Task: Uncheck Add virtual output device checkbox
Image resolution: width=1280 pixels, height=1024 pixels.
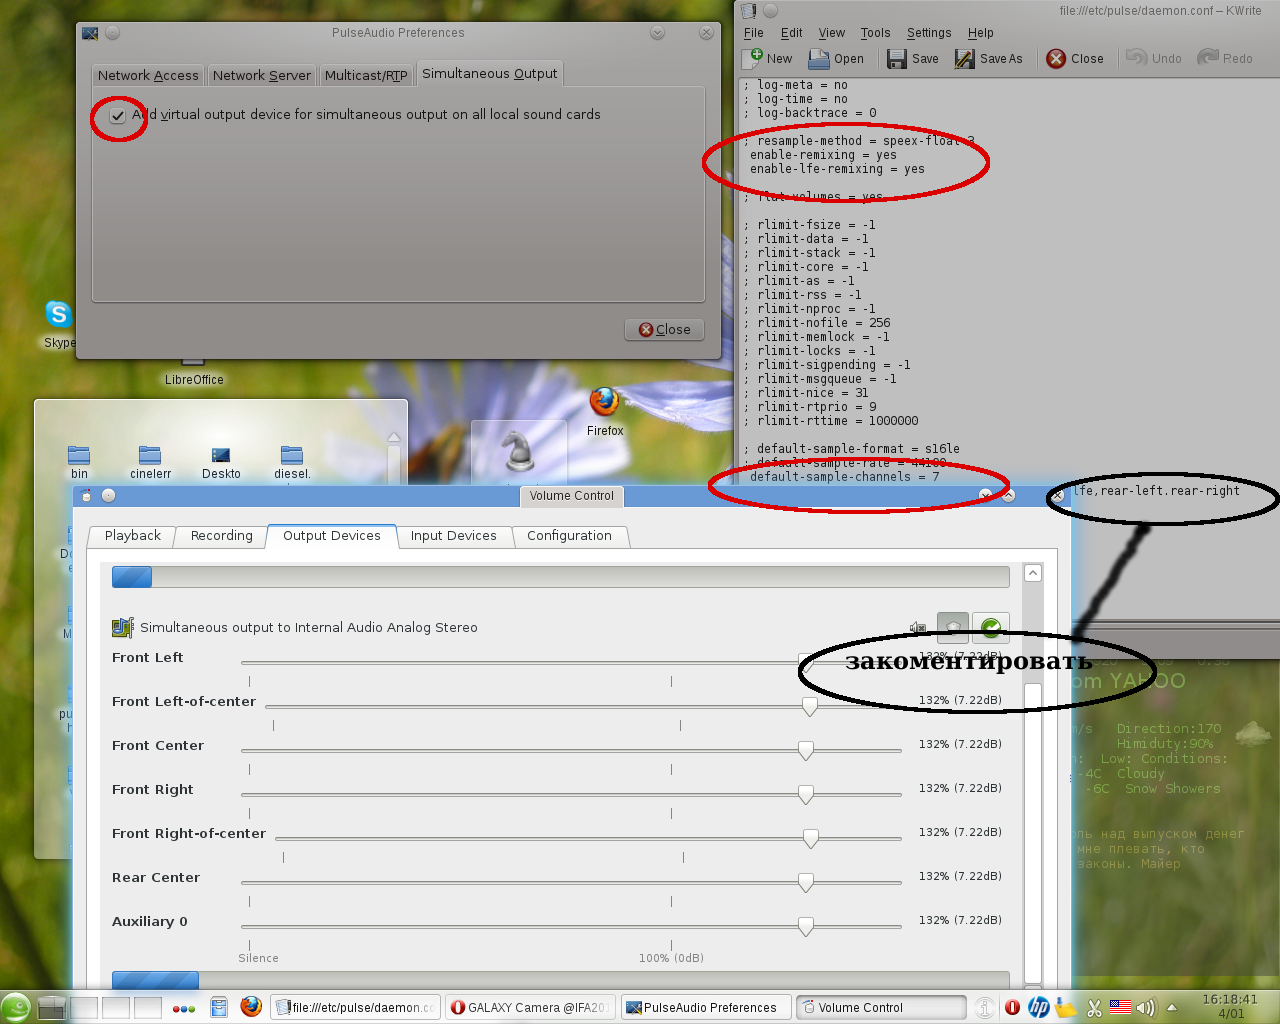Action: (118, 115)
